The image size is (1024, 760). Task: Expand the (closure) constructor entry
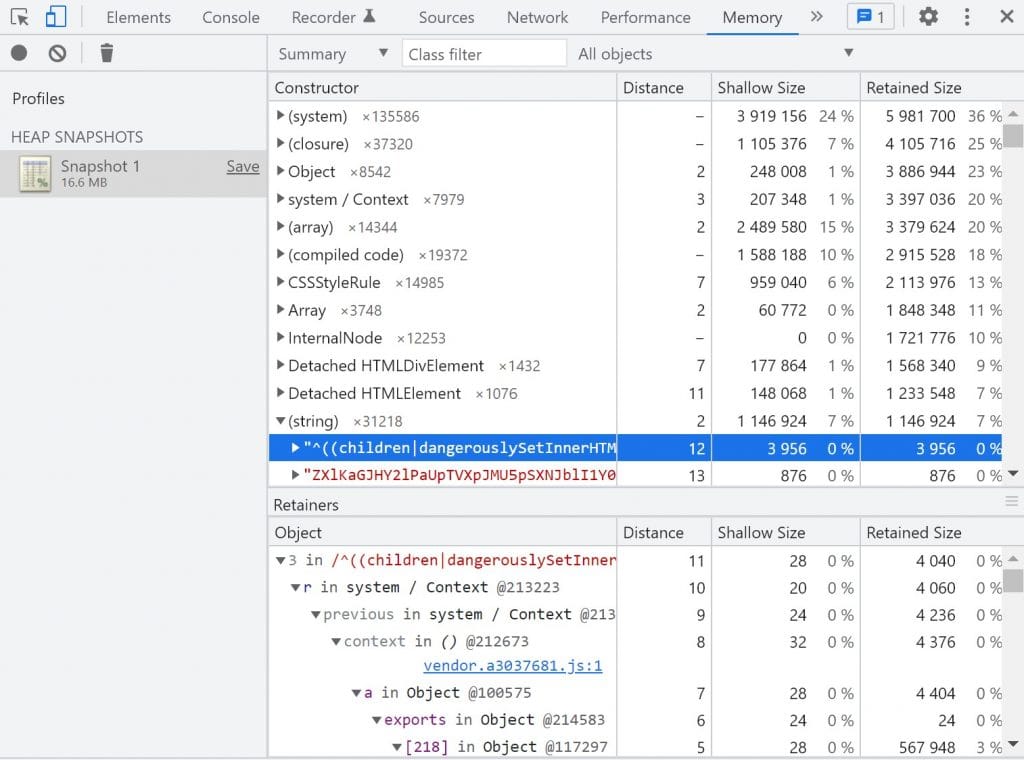coord(281,143)
